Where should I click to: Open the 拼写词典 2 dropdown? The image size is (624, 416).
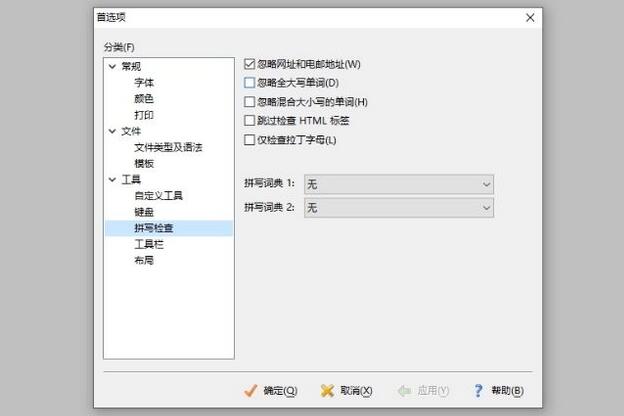click(x=399, y=208)
